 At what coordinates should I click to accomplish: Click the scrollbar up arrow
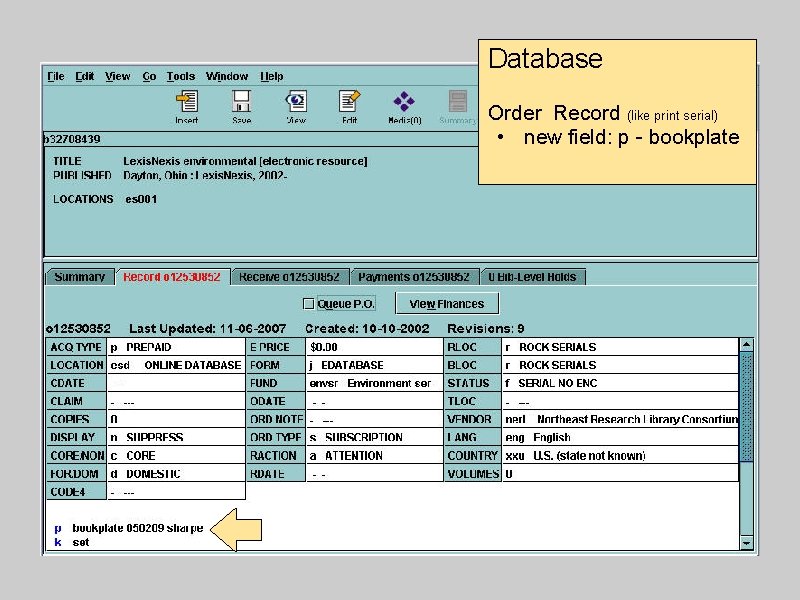(746, 345)
